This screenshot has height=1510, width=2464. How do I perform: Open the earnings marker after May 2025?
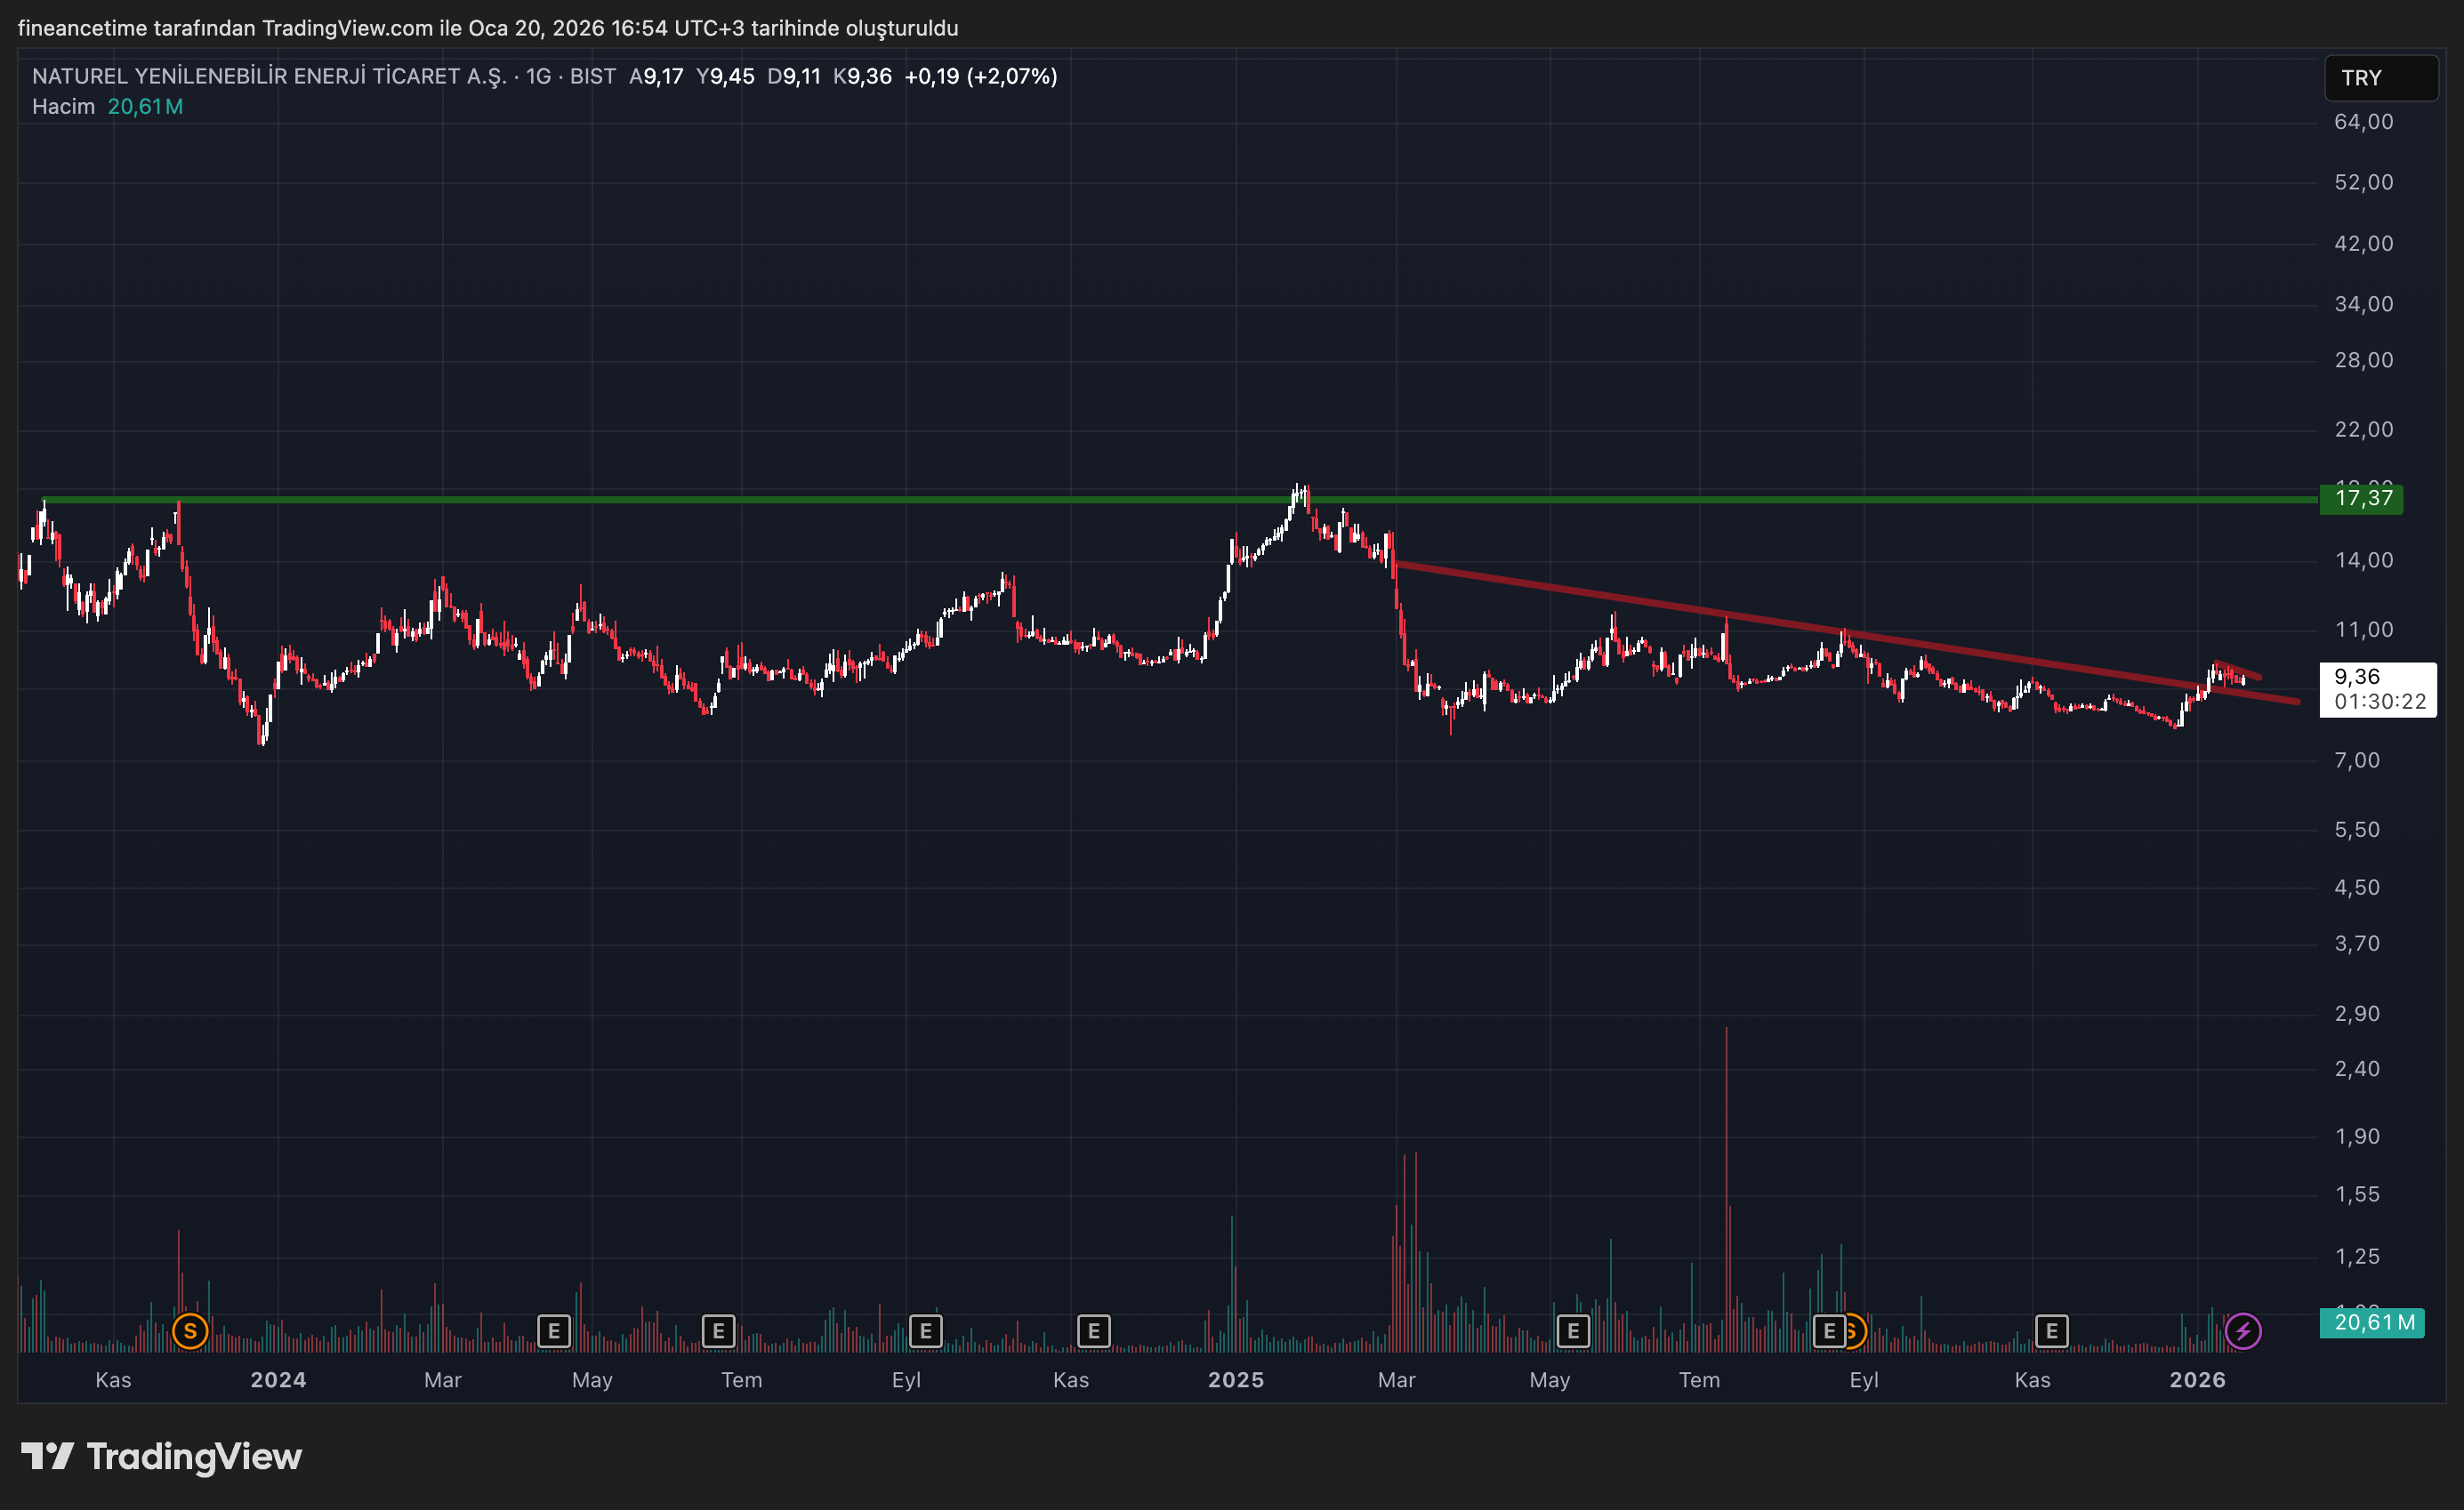tap(1573, 1331)
